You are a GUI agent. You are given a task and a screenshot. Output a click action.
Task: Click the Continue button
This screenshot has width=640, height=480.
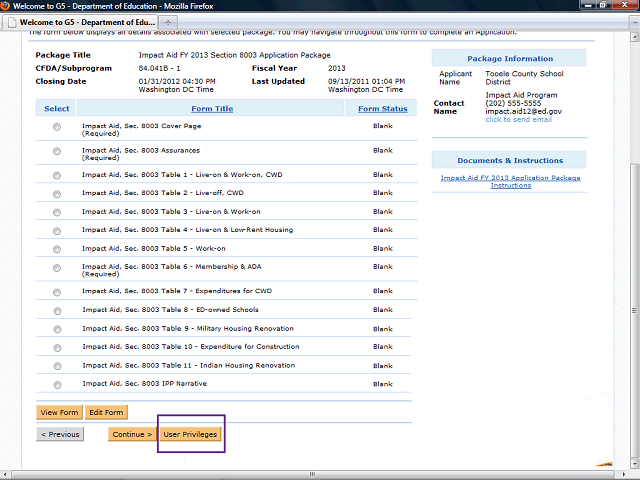tap(132, 434)
